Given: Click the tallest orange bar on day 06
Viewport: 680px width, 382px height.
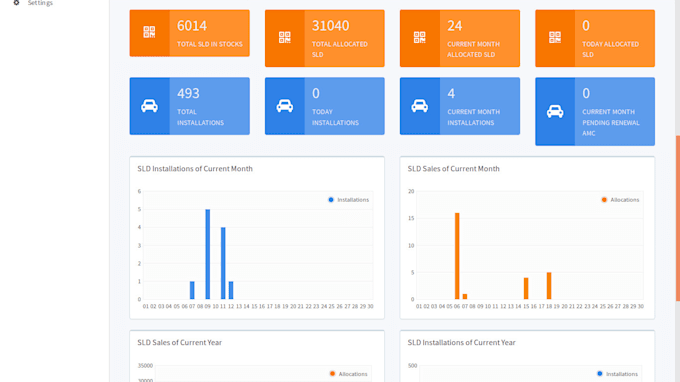Looking at the screenshot, I should coord(457,256).
